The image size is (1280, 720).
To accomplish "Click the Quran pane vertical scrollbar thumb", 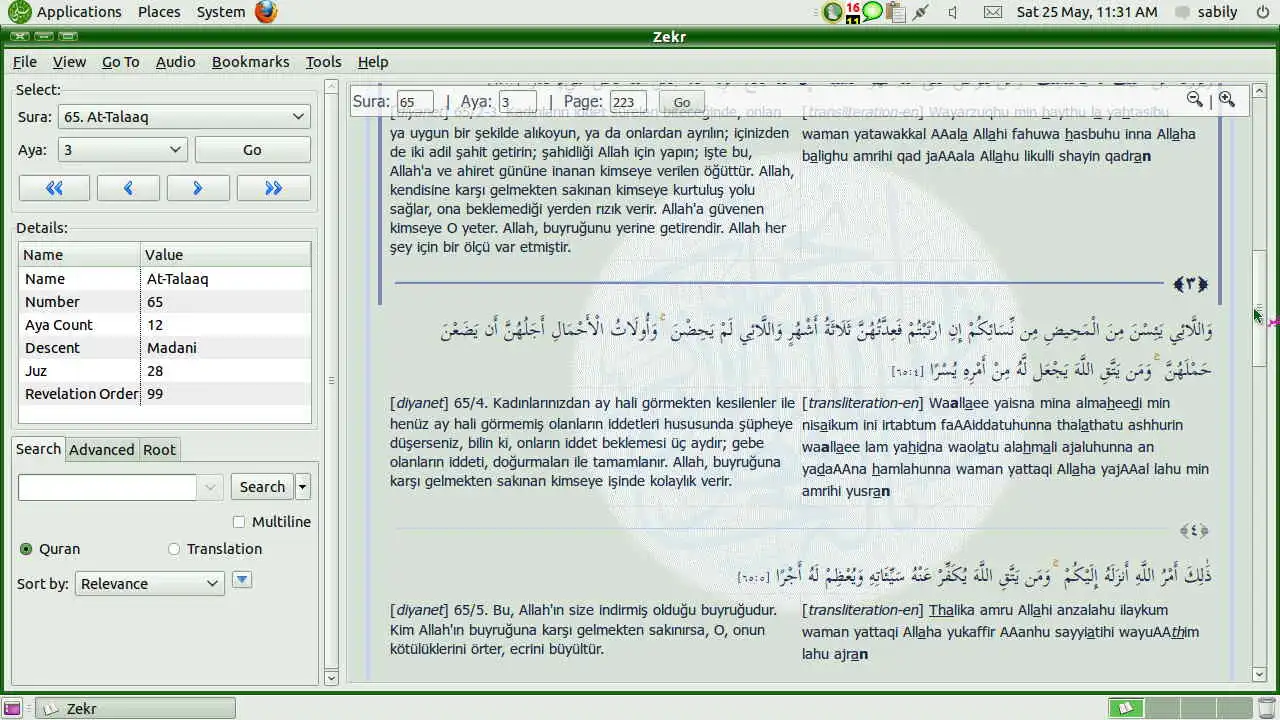I will click(1260, 306).
